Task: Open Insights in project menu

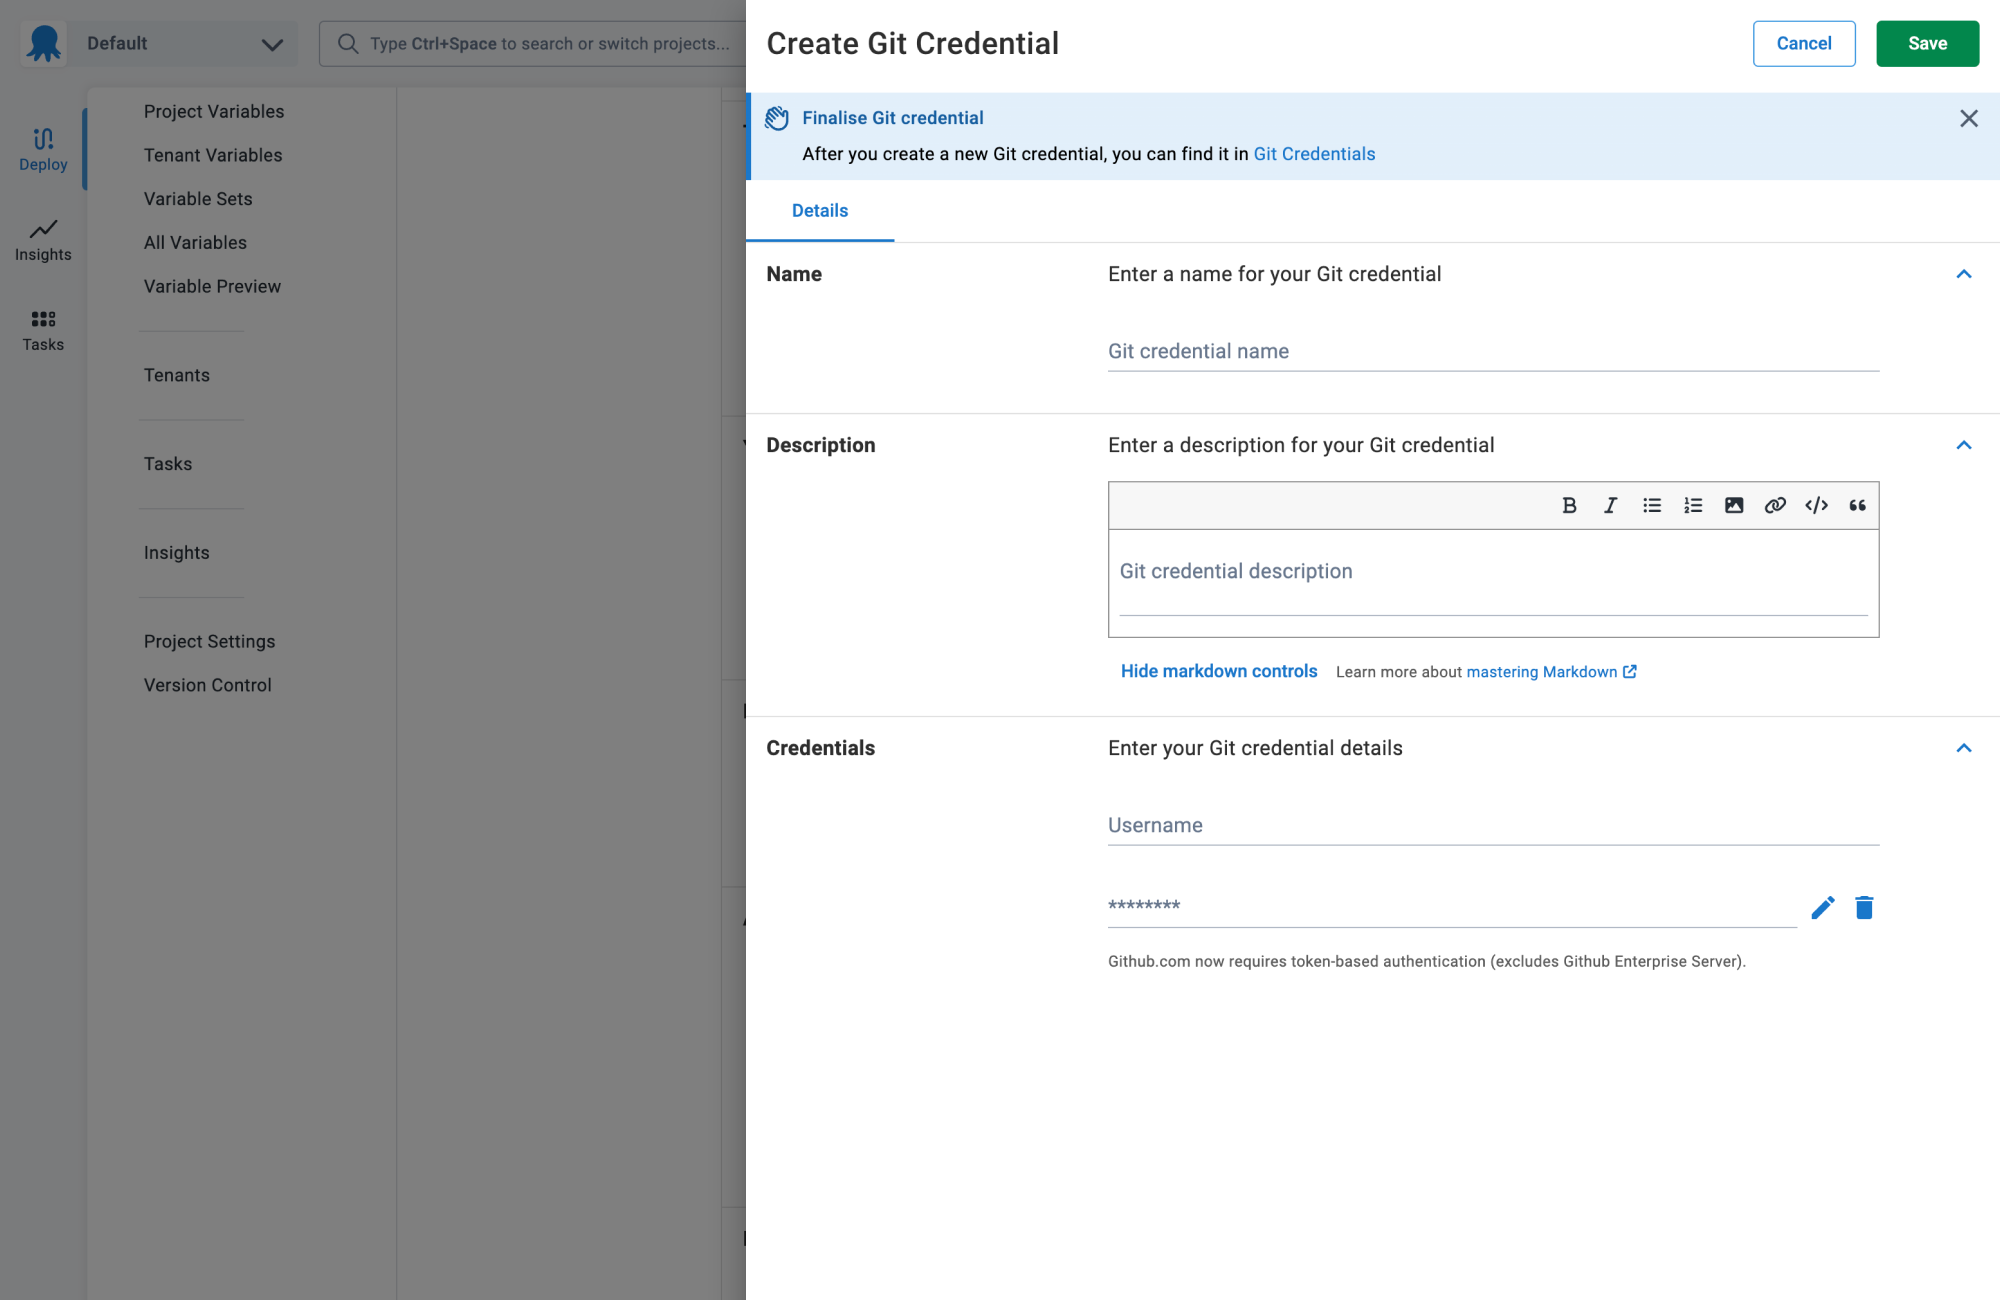Action: (177, 553)
